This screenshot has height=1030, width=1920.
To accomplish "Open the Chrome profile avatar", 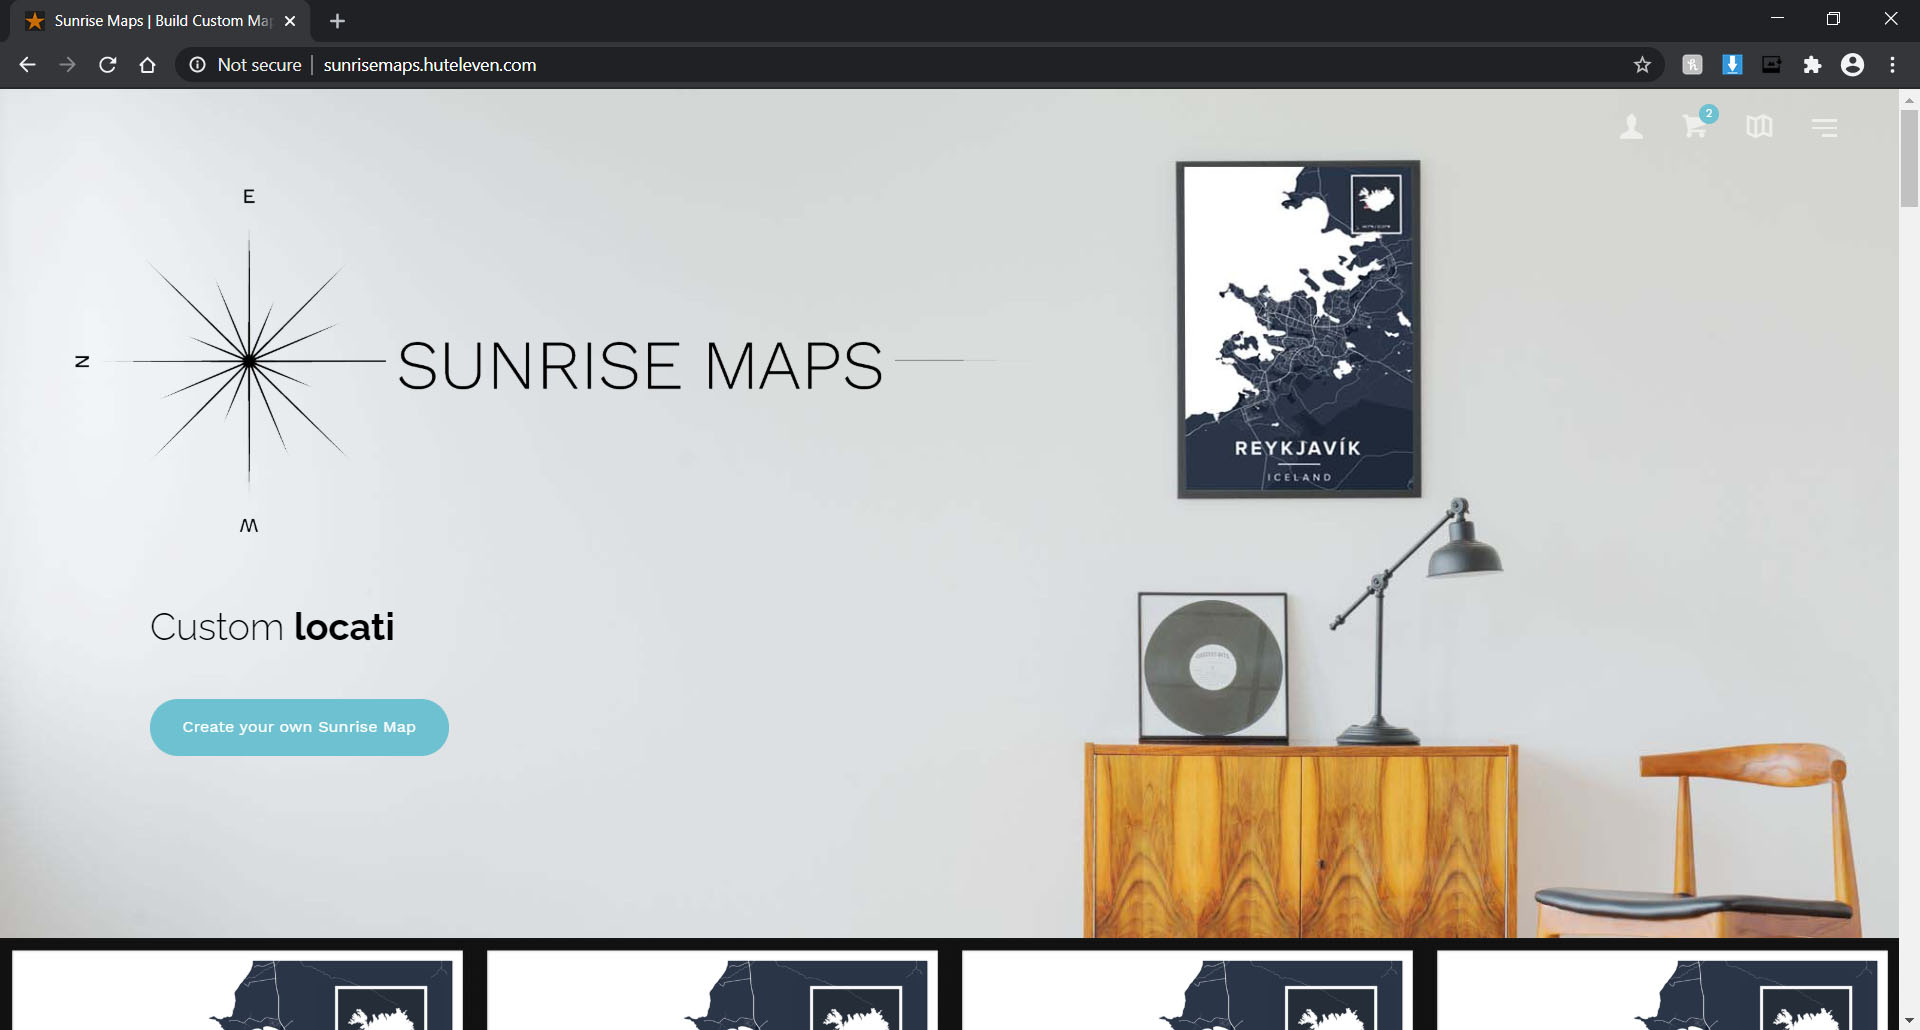I will tap(1852, 65).
